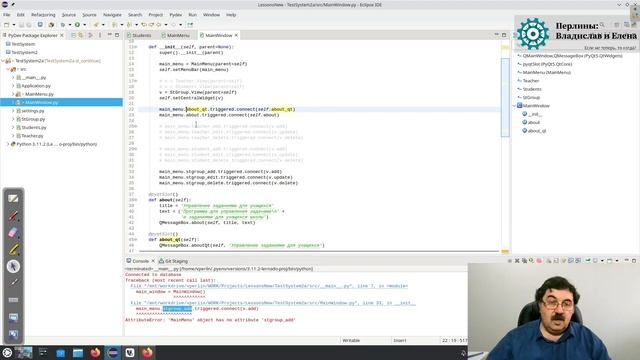This screenshot has width=640, height=360.
Task: Click the Remove All Terminated Launches console icon
Action: pos(524,260)
